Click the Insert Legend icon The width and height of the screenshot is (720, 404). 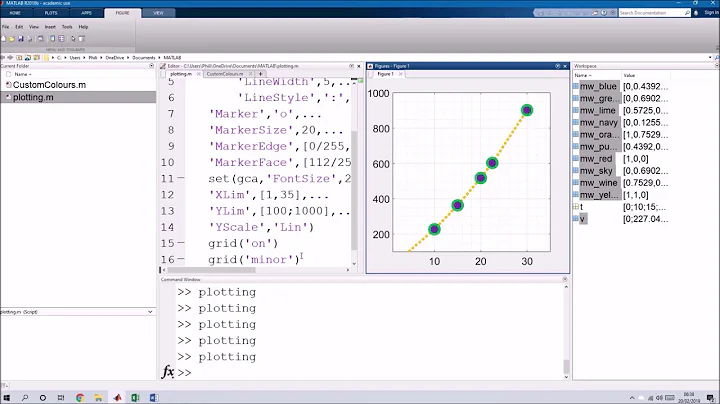61,39
